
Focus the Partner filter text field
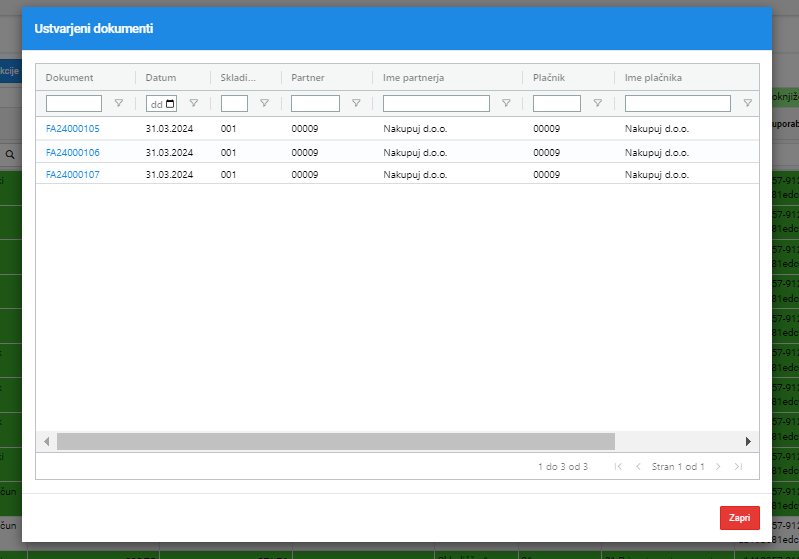(315, 103)
